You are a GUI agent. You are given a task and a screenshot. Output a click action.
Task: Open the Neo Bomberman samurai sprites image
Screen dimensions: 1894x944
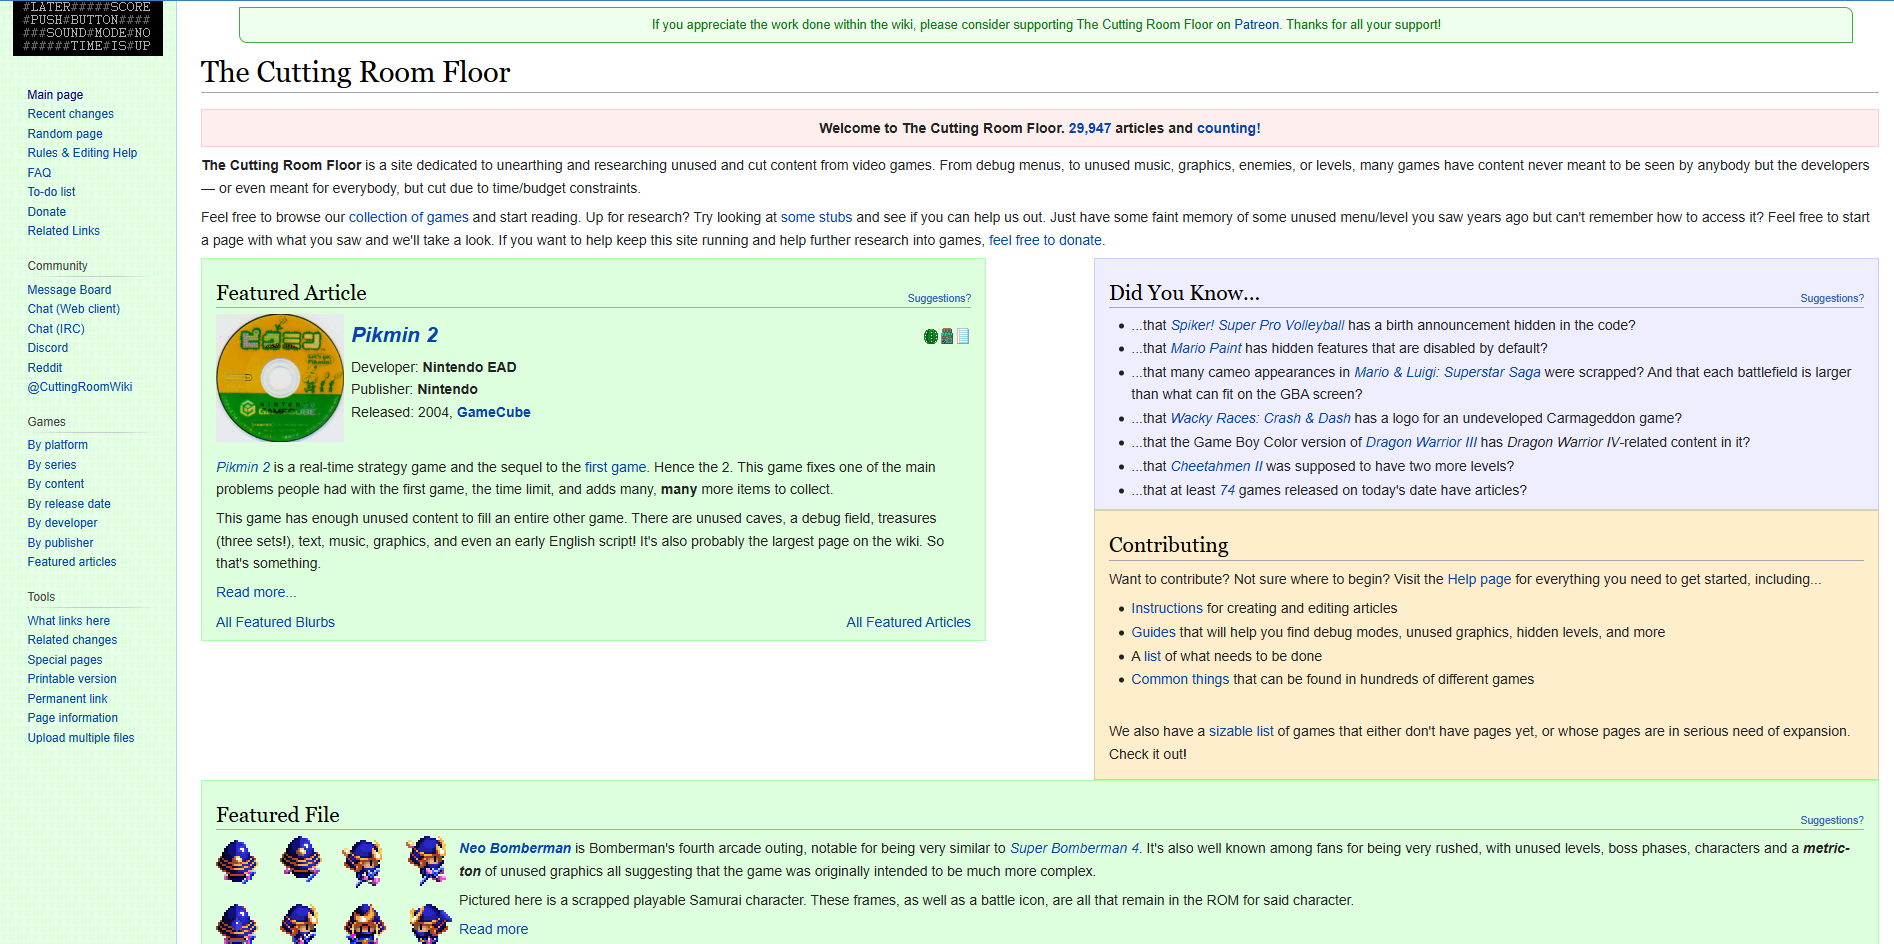point(333,890)
